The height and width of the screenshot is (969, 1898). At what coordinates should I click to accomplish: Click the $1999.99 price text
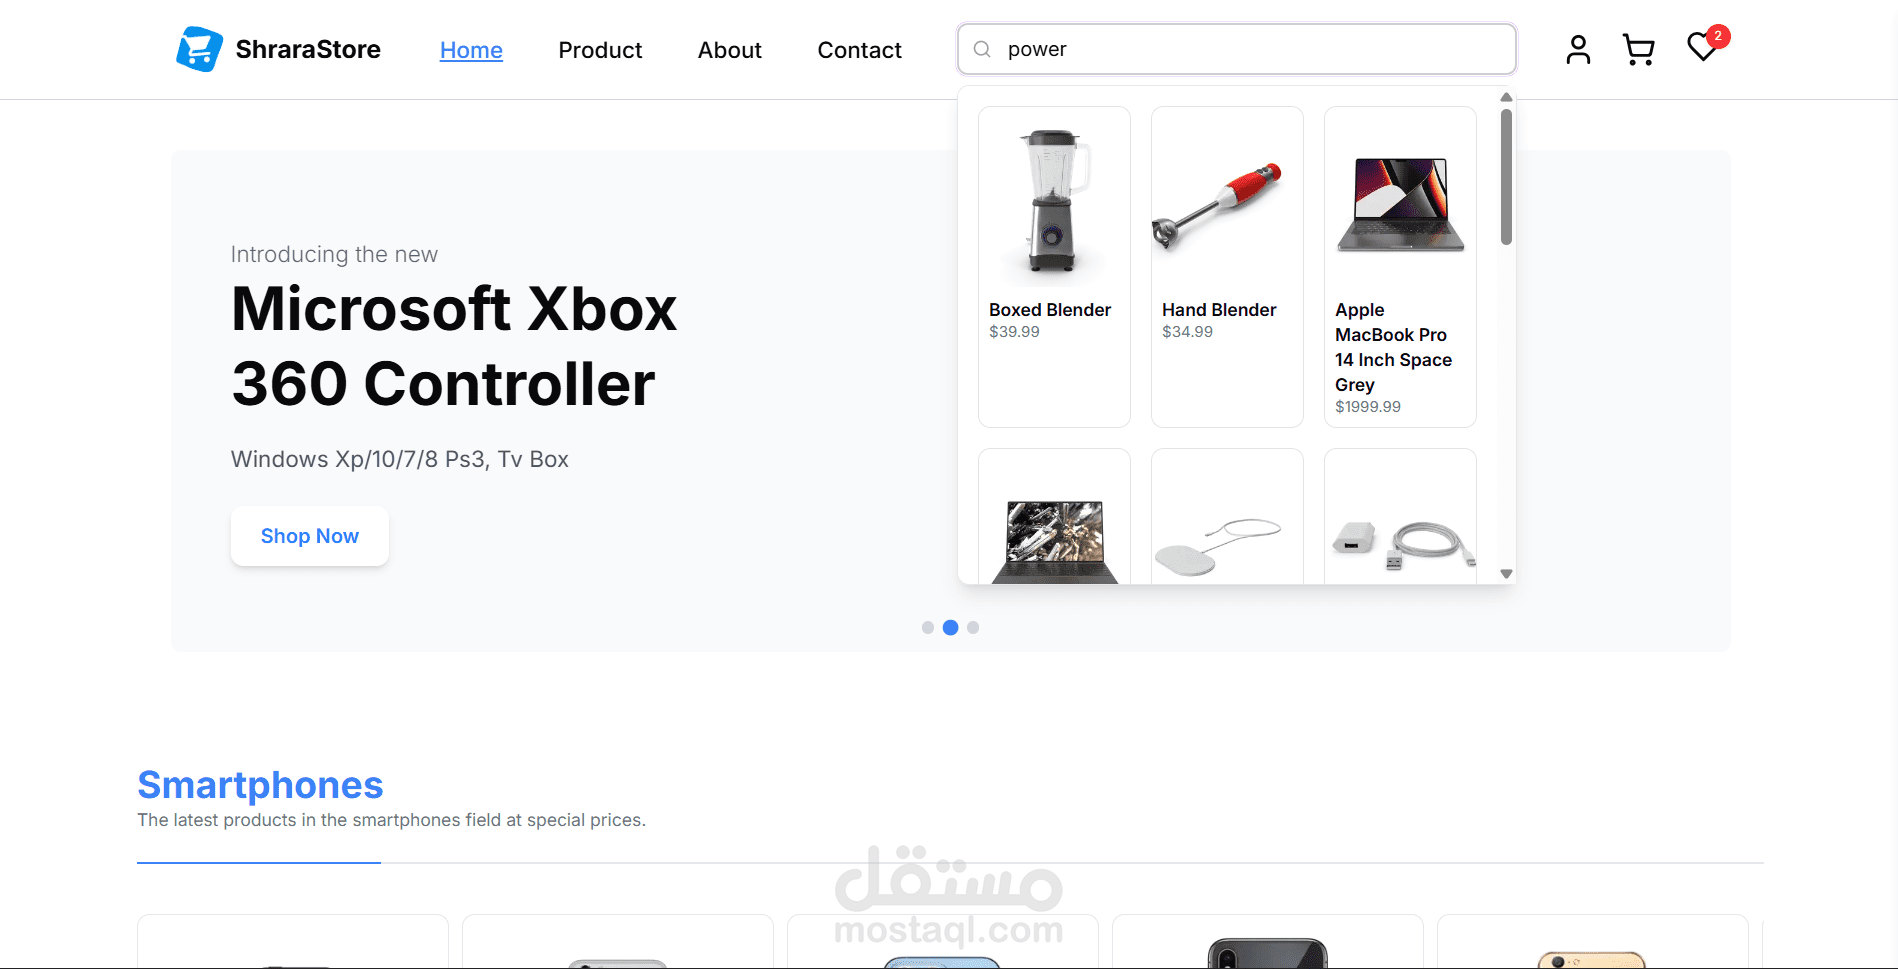pos(1368,407)
